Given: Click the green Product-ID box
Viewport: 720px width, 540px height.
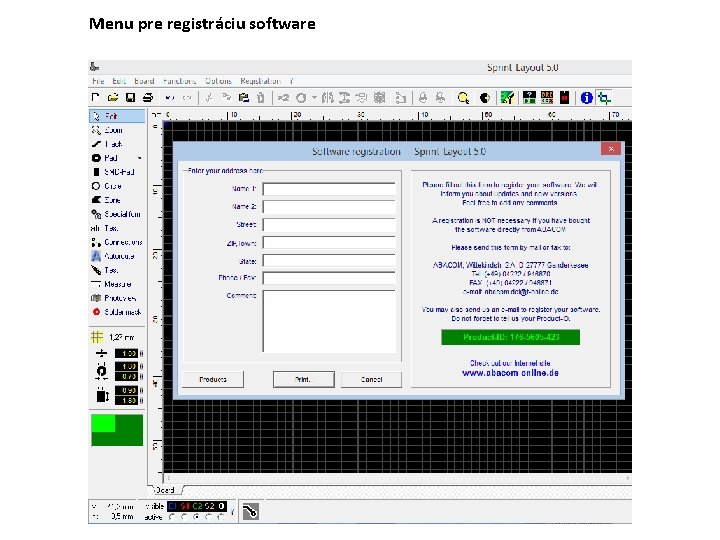Looking at the screenshot, I should tap(511, 337).
